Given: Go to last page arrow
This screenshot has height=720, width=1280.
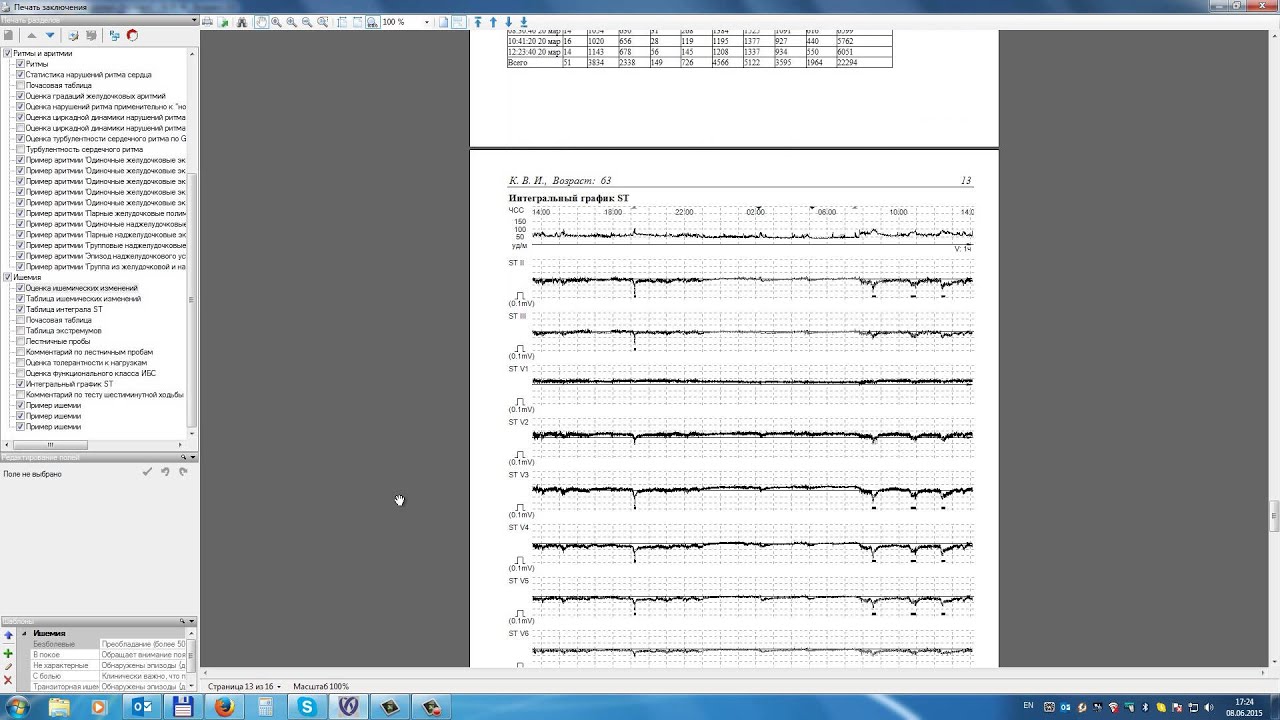Looking at the screenshot, I should click(523, 22).
